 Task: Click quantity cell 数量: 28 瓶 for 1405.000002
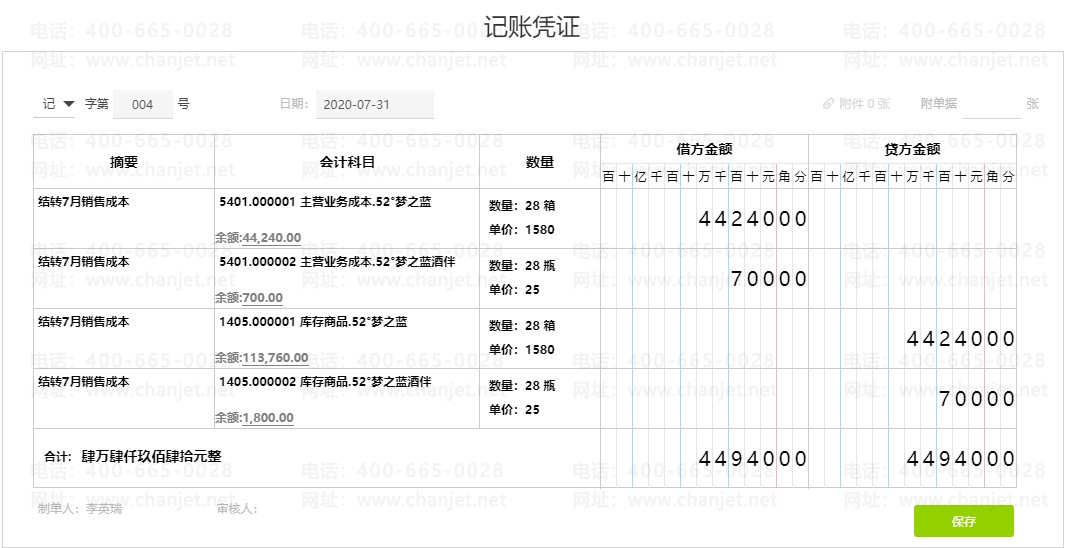[x=522, y=385]
